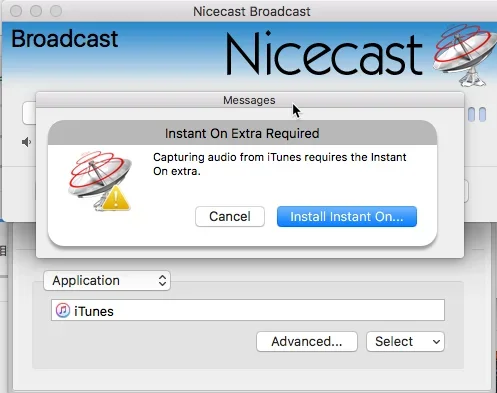Click the iTunes application field
The image size is (497, 393).
pos(248,310)
